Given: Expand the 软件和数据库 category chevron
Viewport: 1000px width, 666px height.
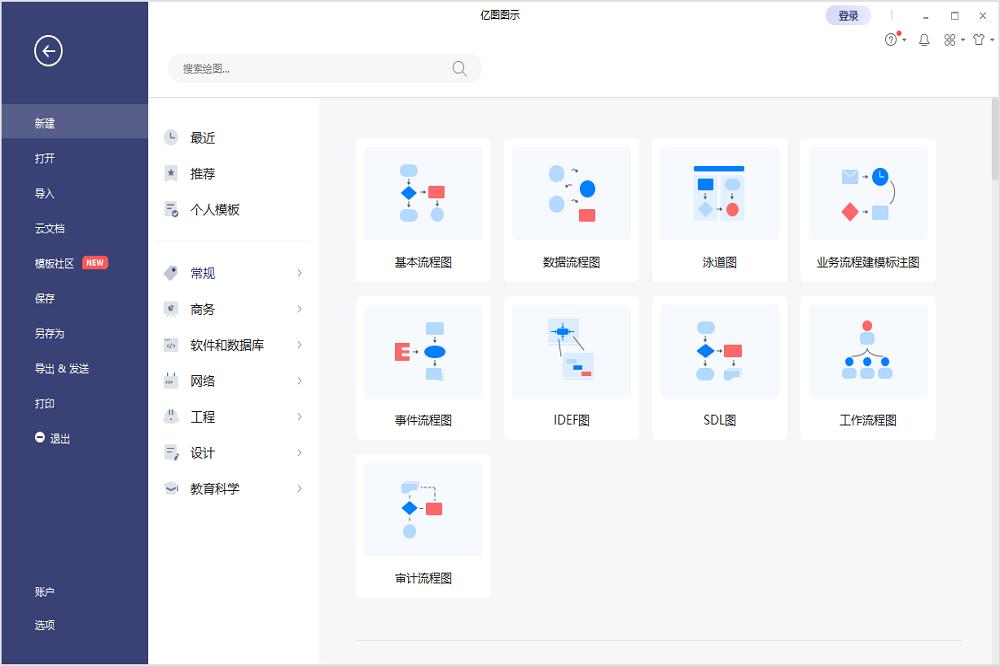Looking at the screenshot, I should click(x=299, y=345).
